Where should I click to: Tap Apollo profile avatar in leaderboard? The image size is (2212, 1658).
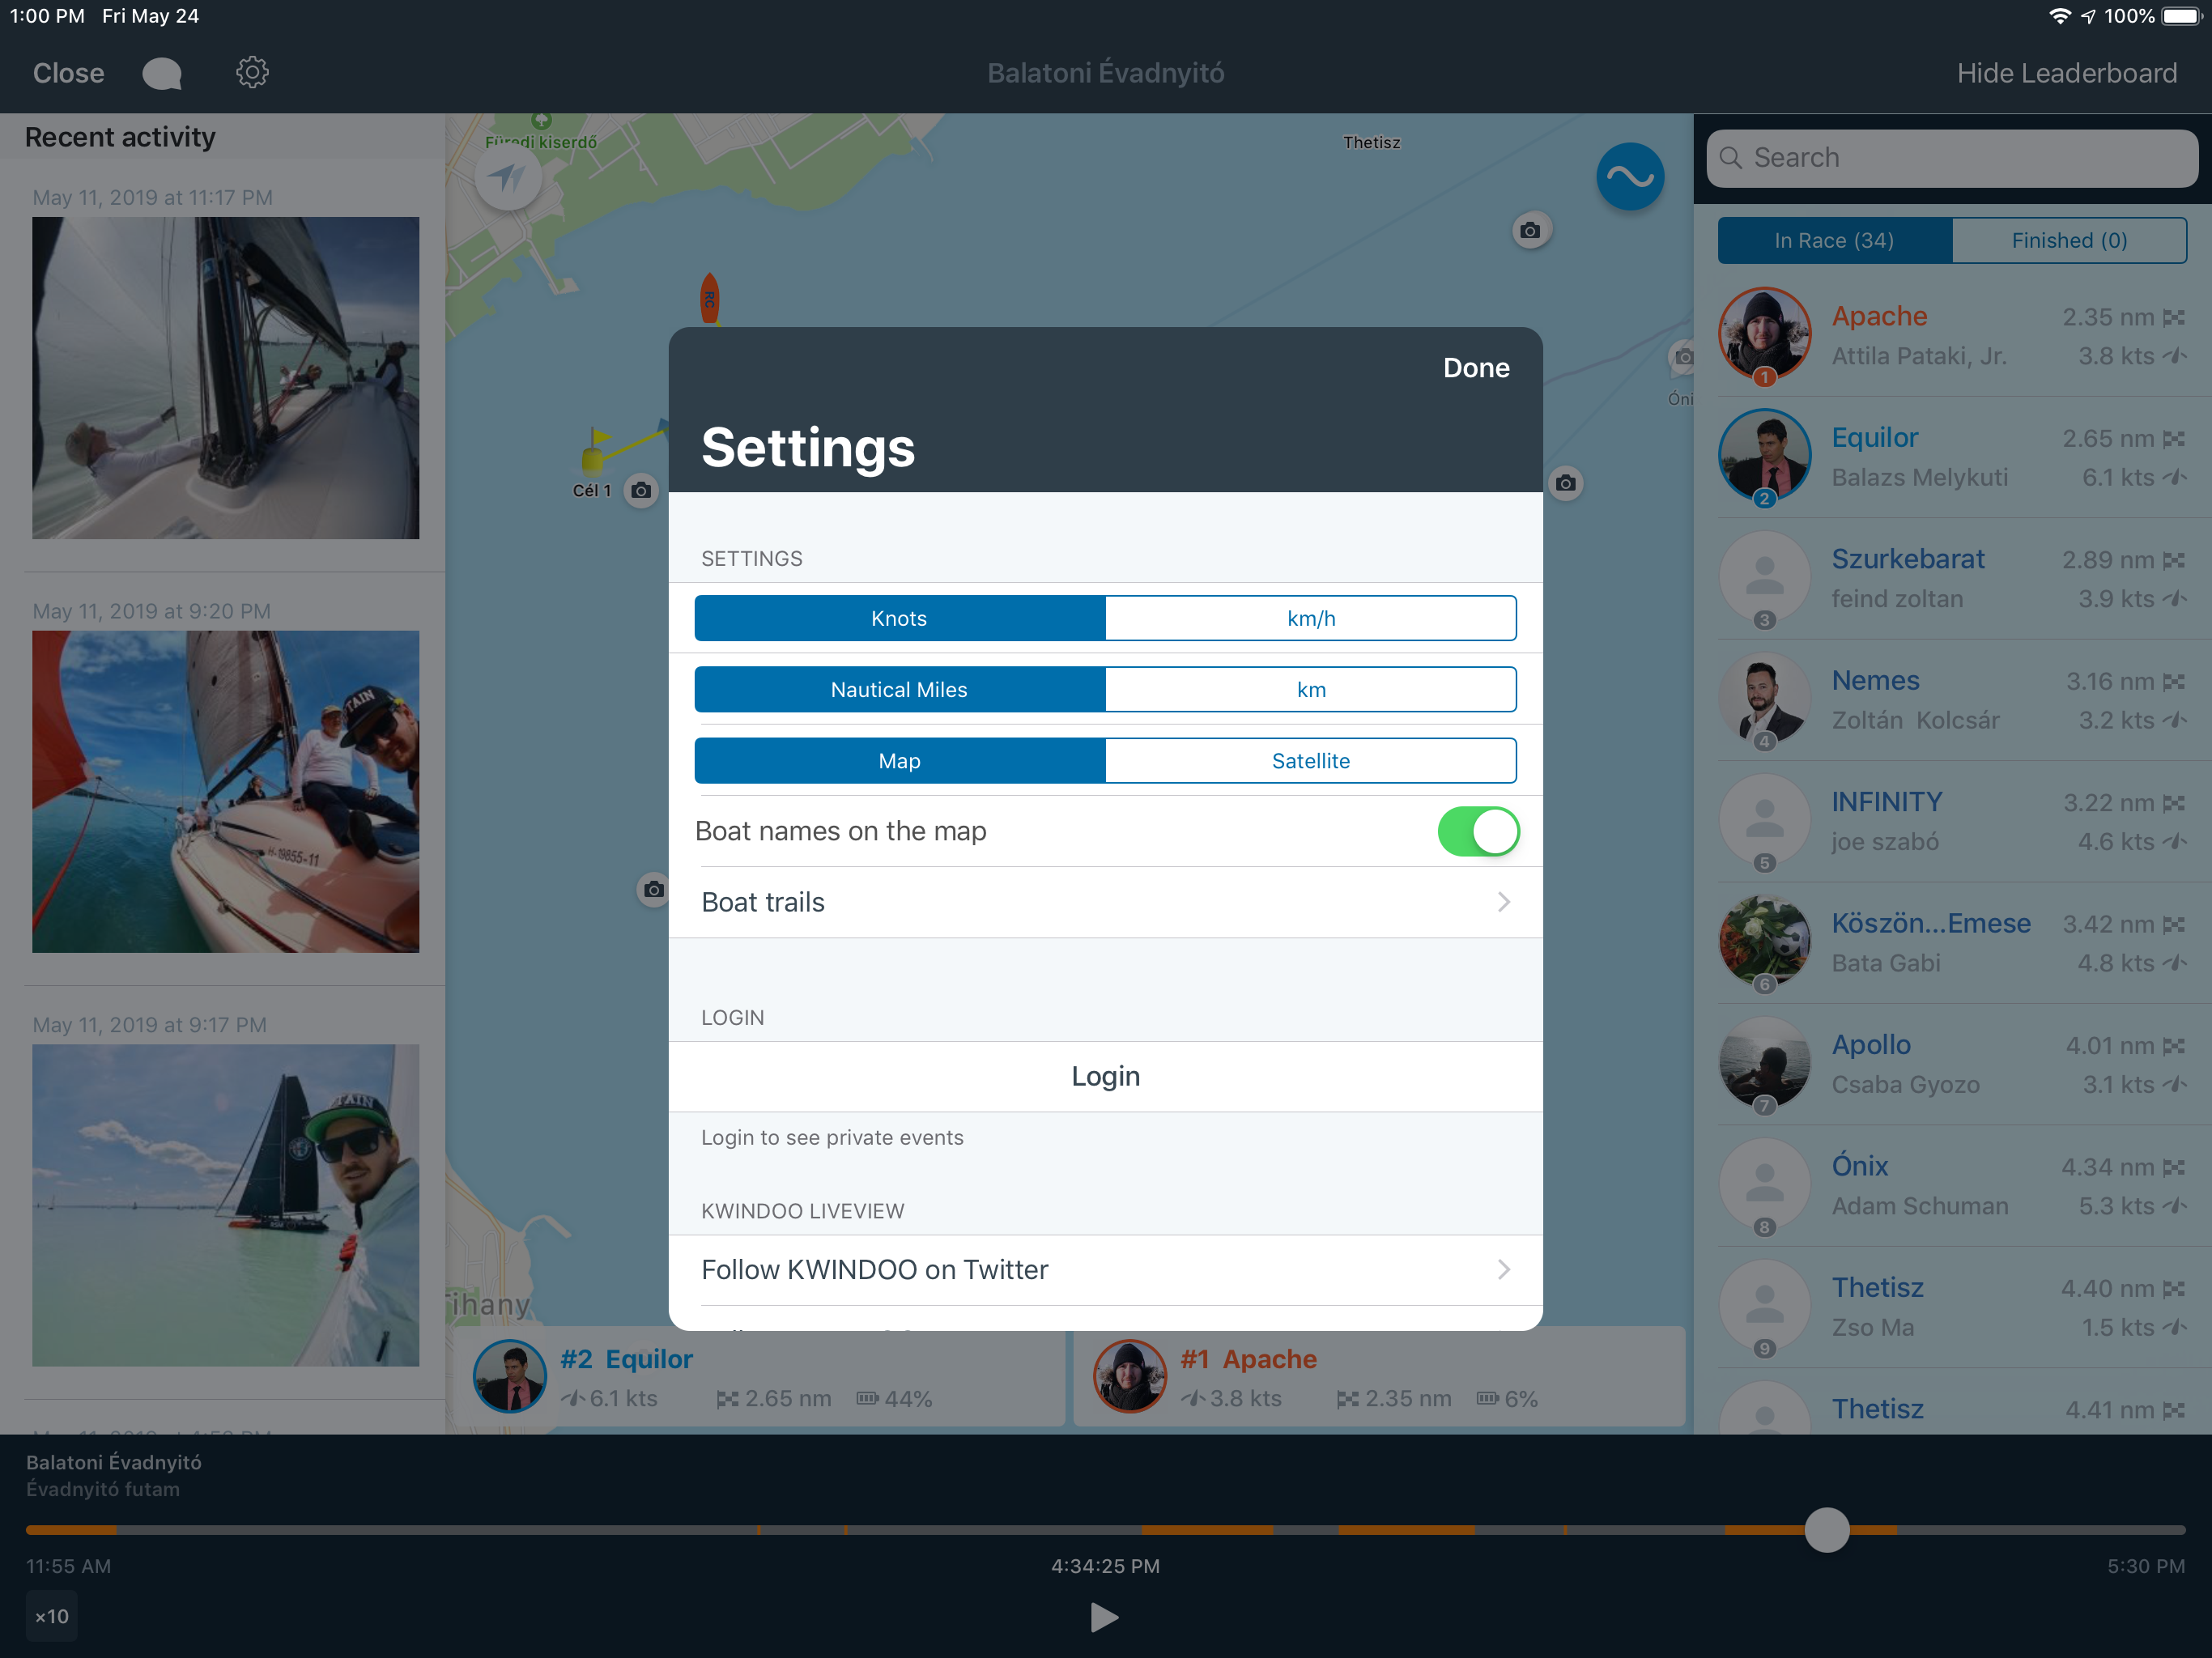coord(1764,1063)
